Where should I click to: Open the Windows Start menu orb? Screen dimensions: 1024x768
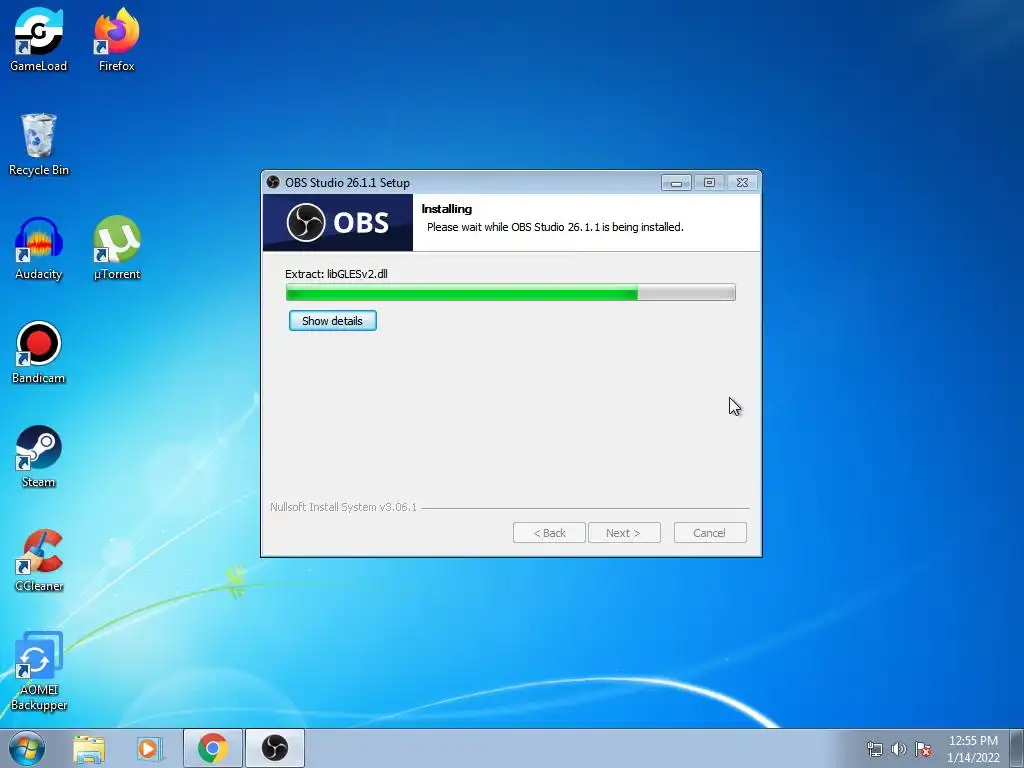pos(27,748)
